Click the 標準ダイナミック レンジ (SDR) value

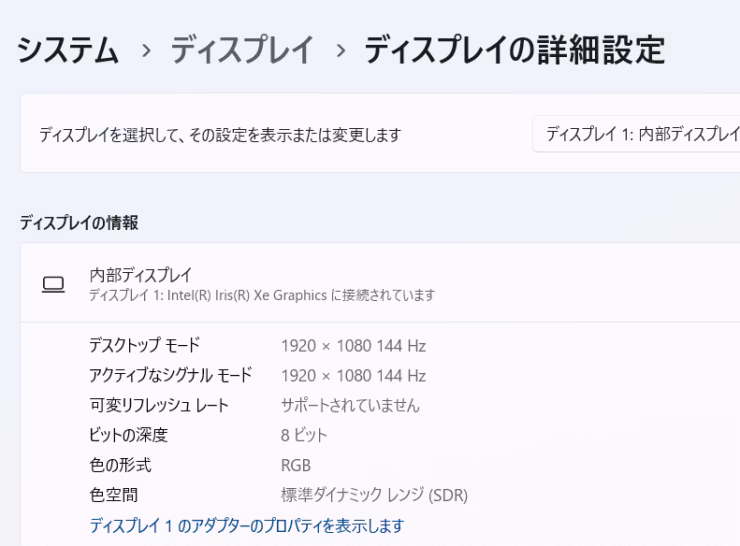pyautogui.click(x=374, y=495)
